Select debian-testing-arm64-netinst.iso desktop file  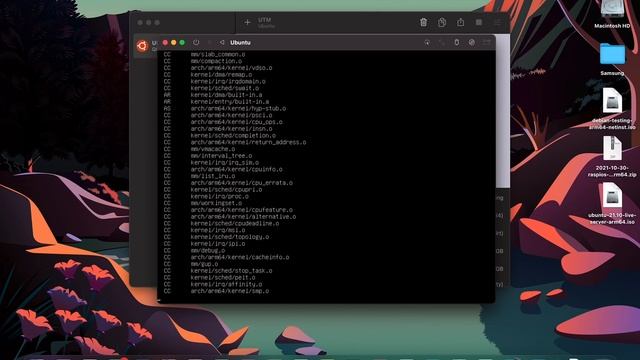612,109
